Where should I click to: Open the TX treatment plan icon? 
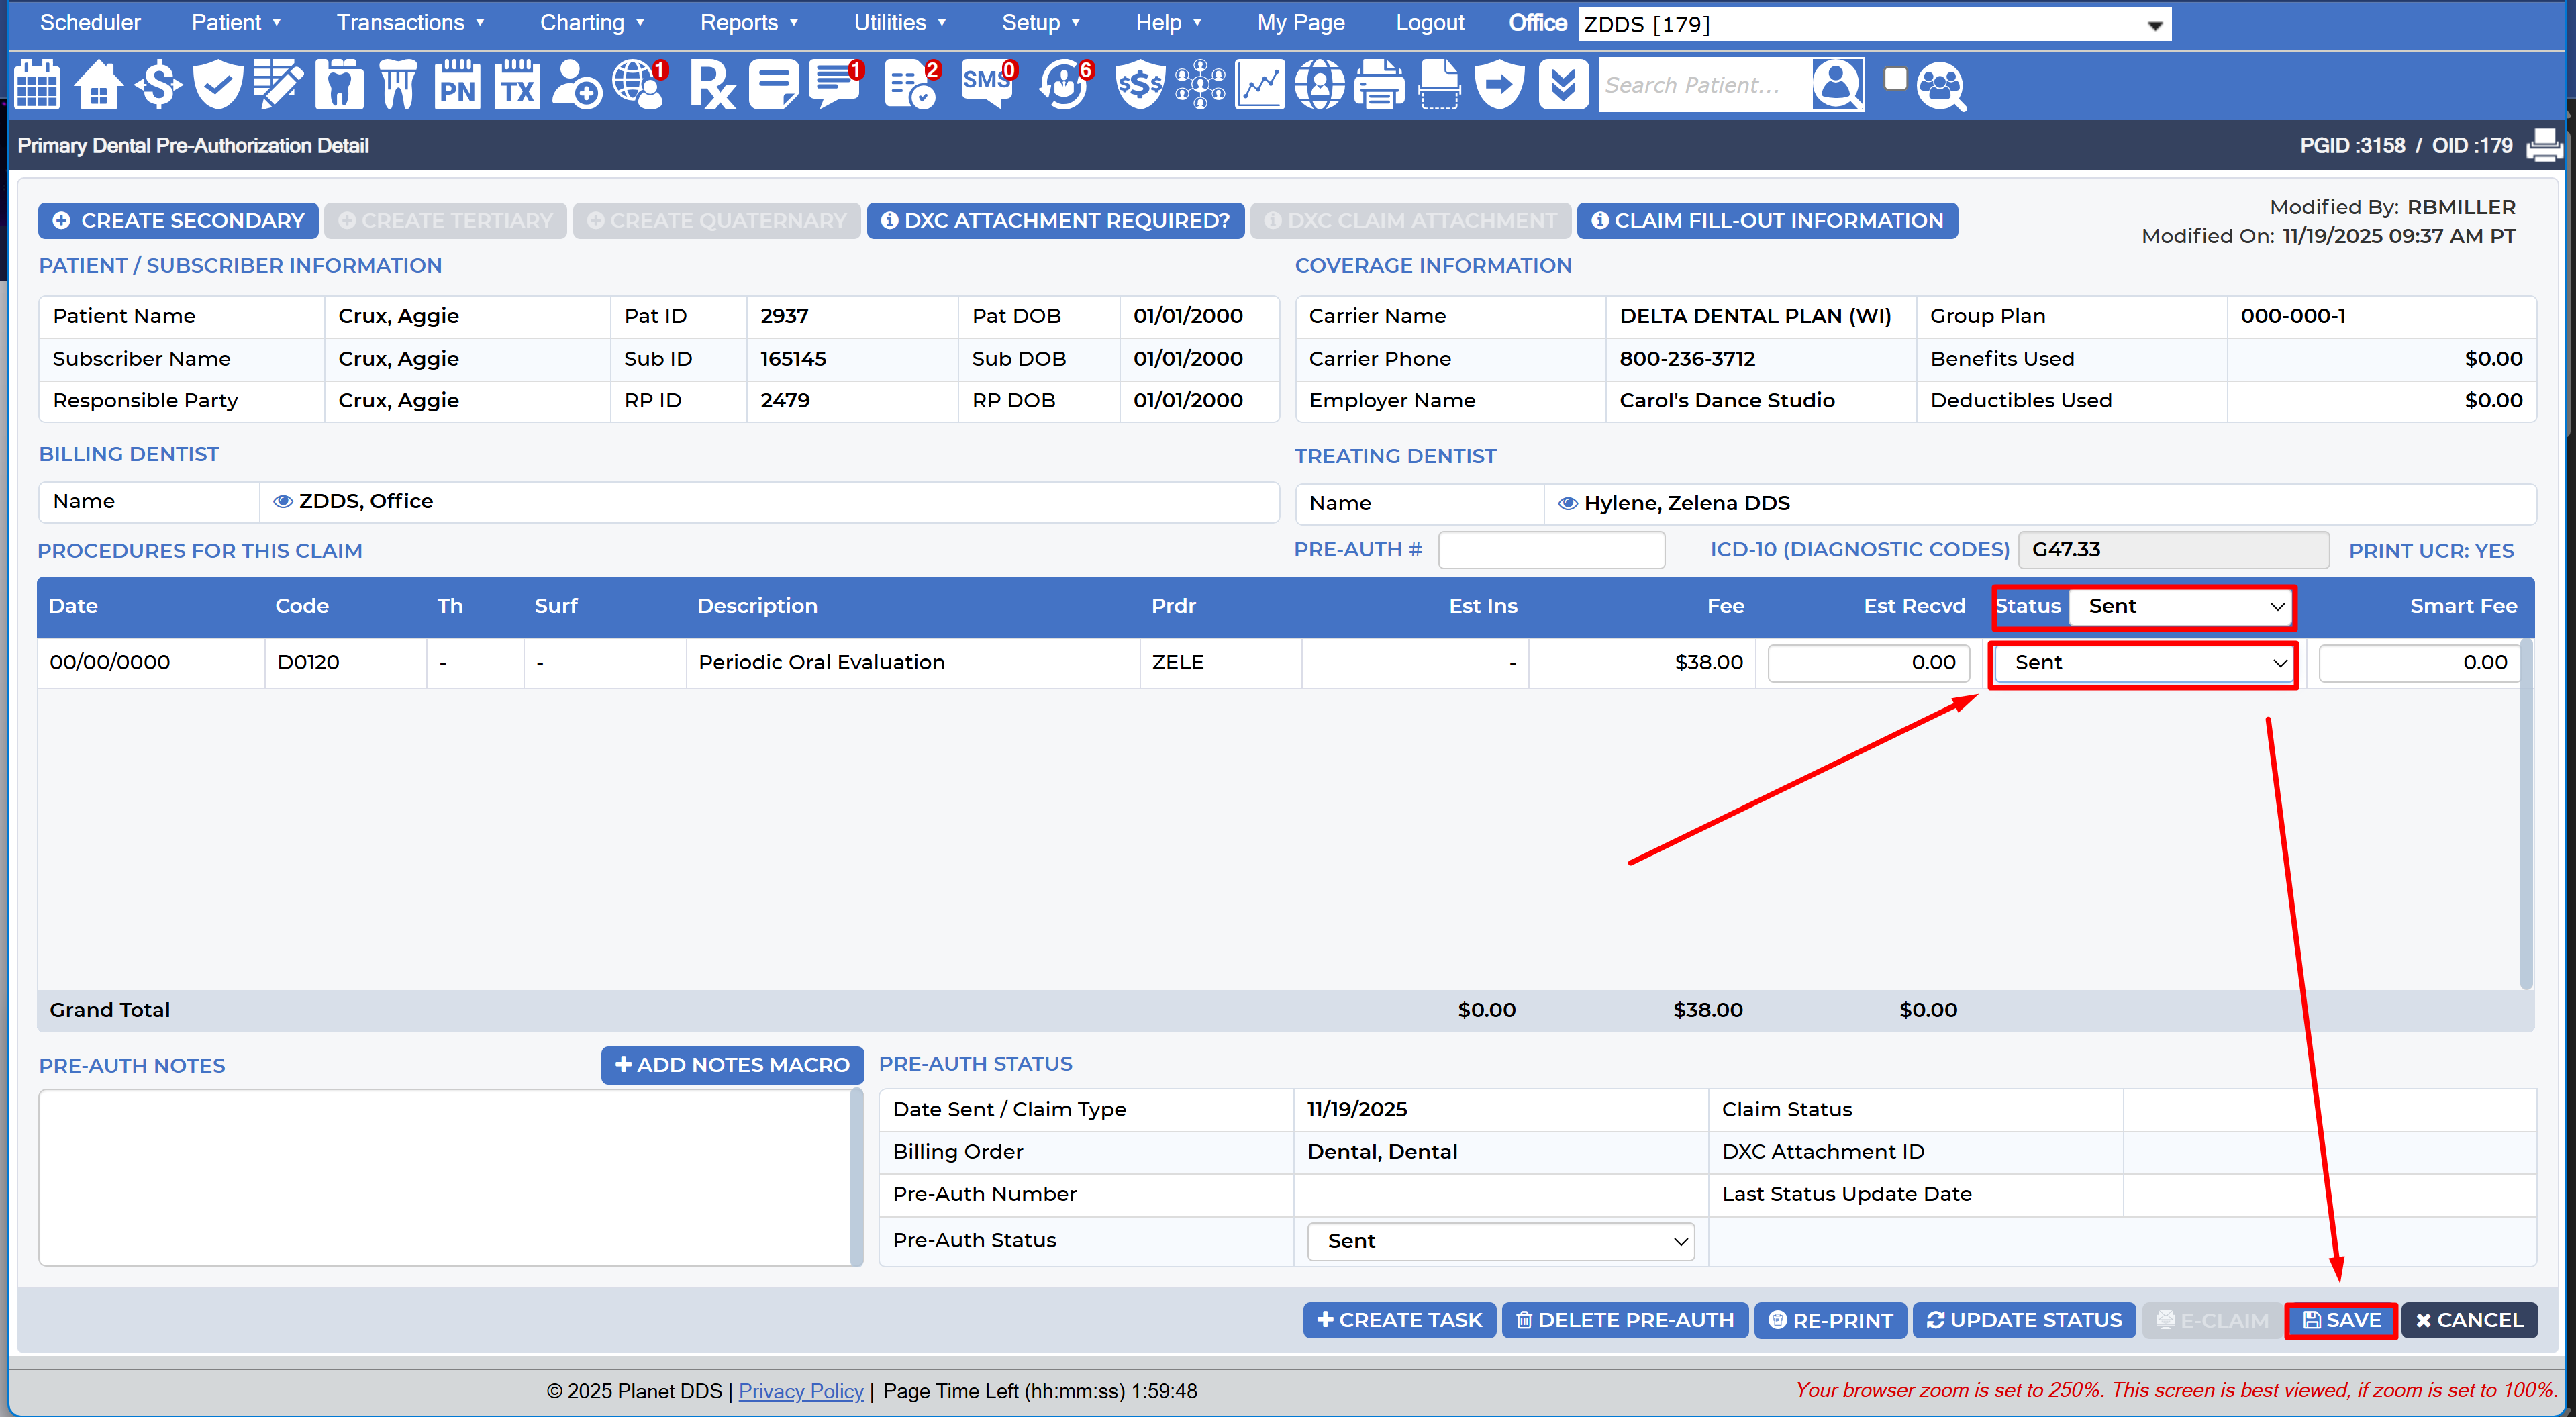click(x=517, y=85)
